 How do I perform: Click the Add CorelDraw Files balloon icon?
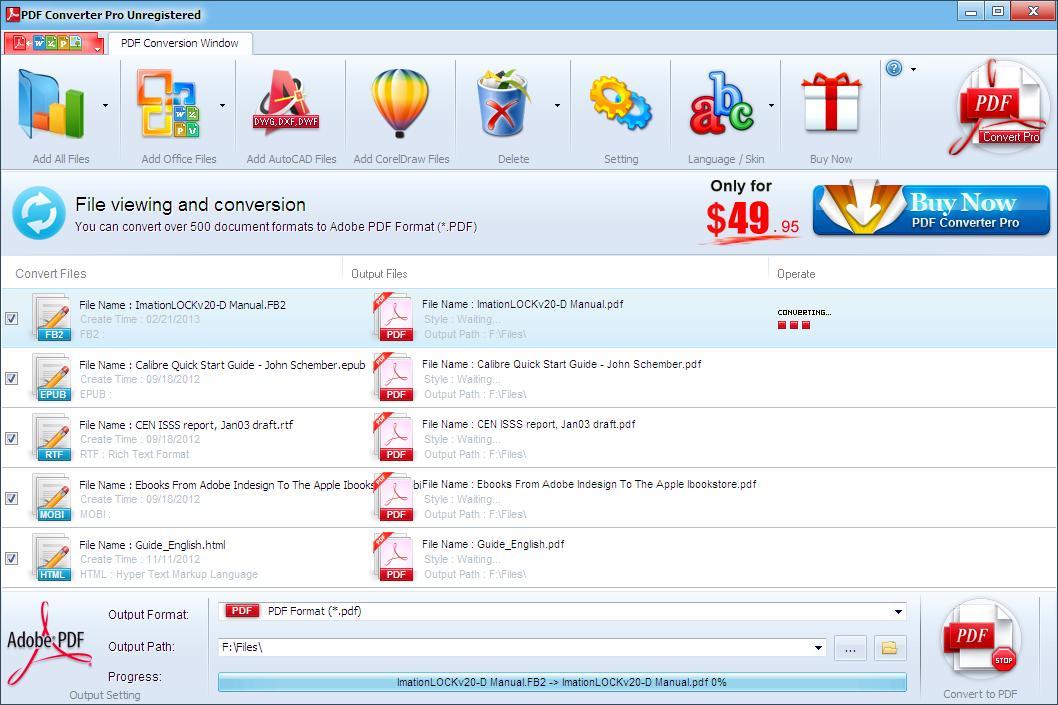point(400,105)
